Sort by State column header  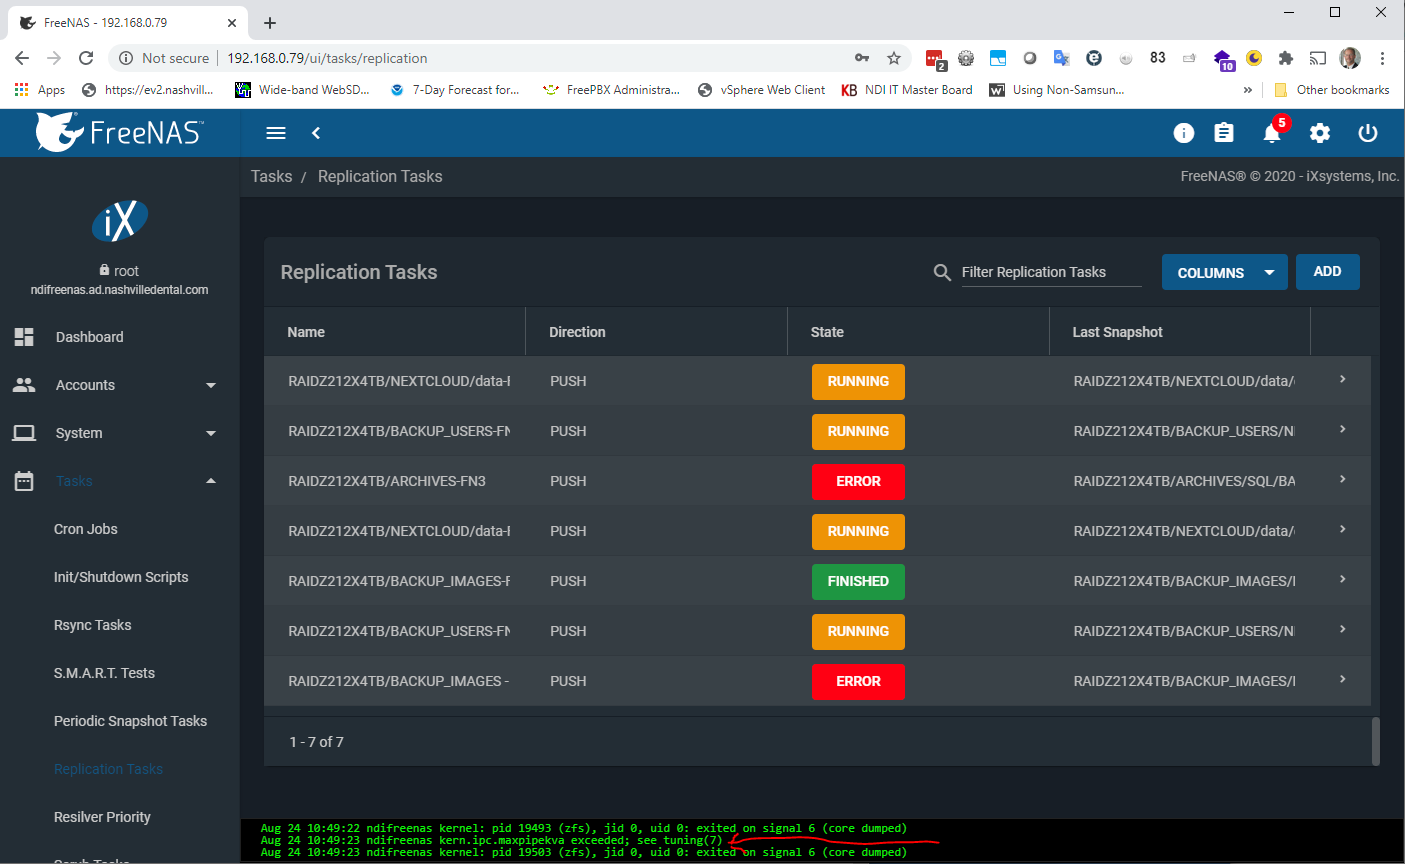pyautogui.click(x=827, y=332)
